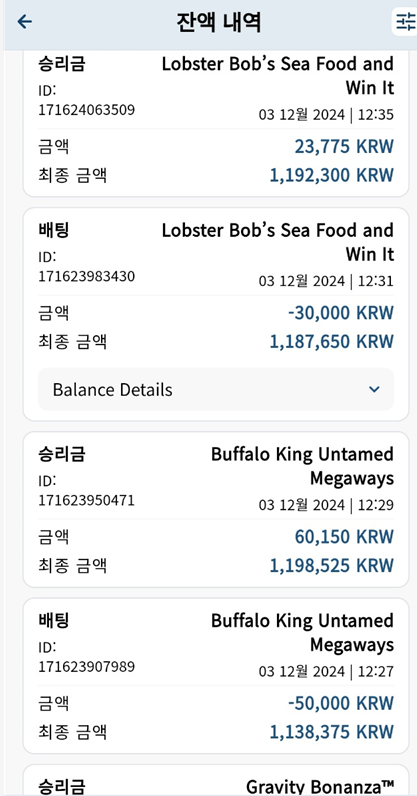Open the Lobster Bob's bet entry title
Screen dimensions: 417x796
278,242
